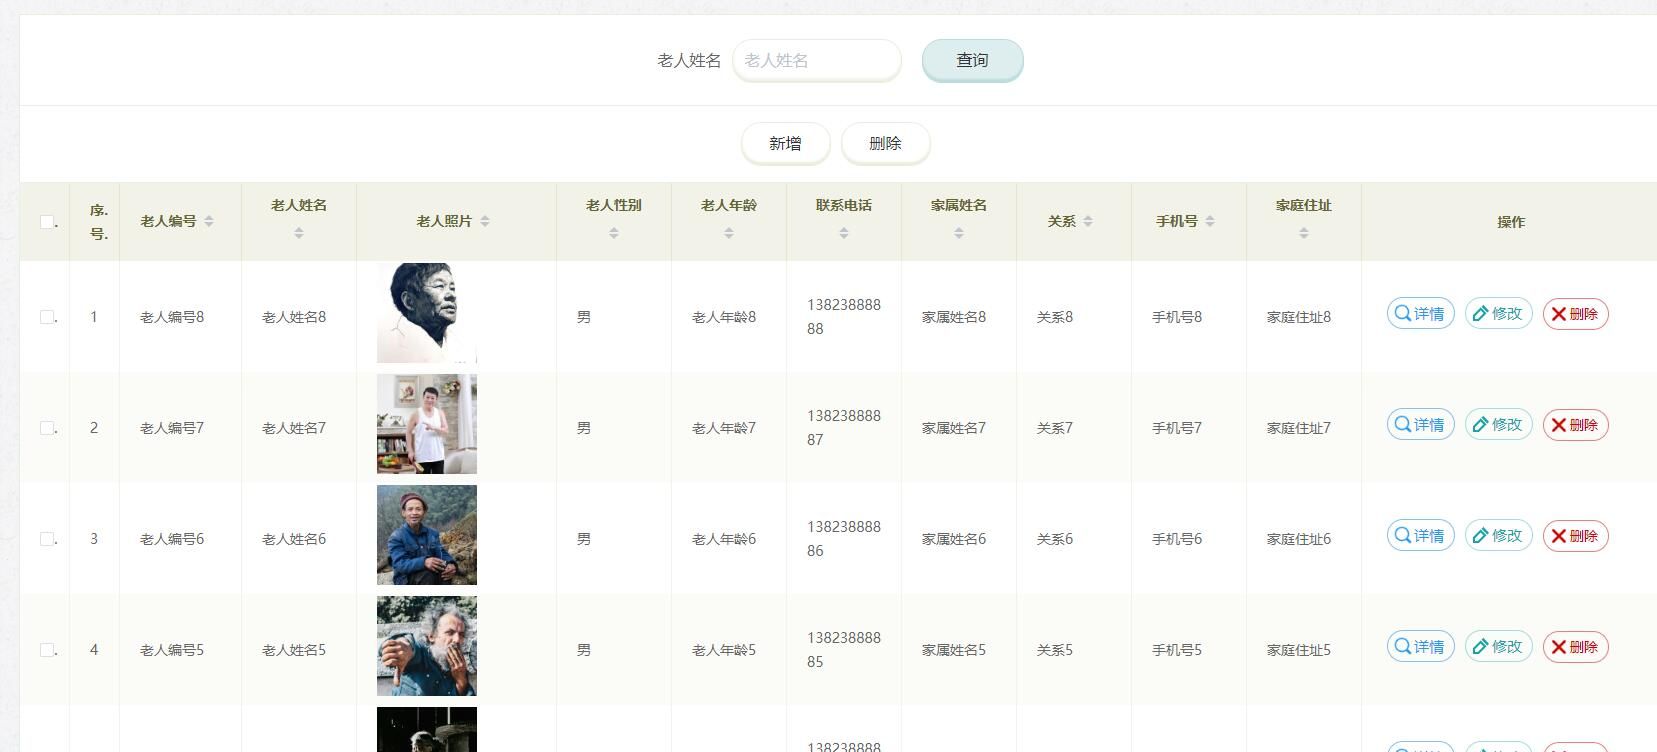The height and width of the screenshot is (752, 1657).
Task: Click the 序号 column header
Action: click(x=99, y=222)
